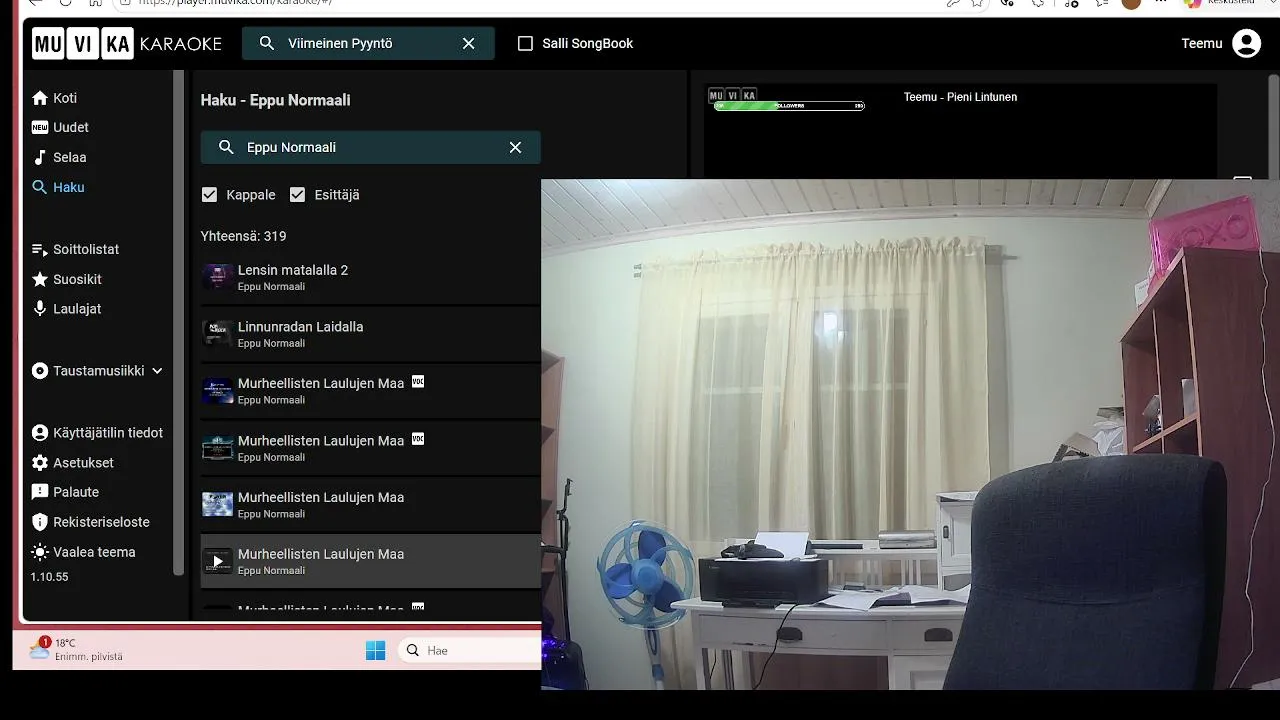Viewport: 1280px width, 720px height.
Task: Select song Linnunradan Laidalla
Action: [371, 334]
